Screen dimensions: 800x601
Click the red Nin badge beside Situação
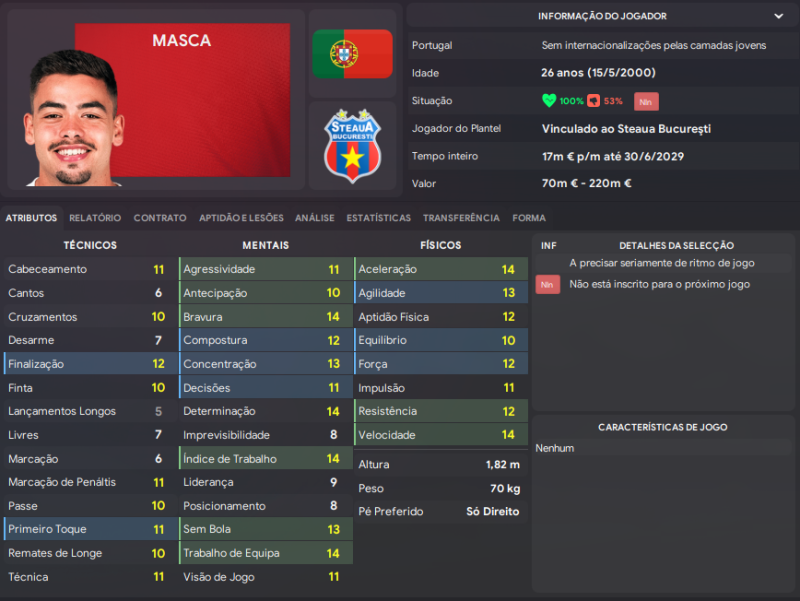click(x=646, y=101)
